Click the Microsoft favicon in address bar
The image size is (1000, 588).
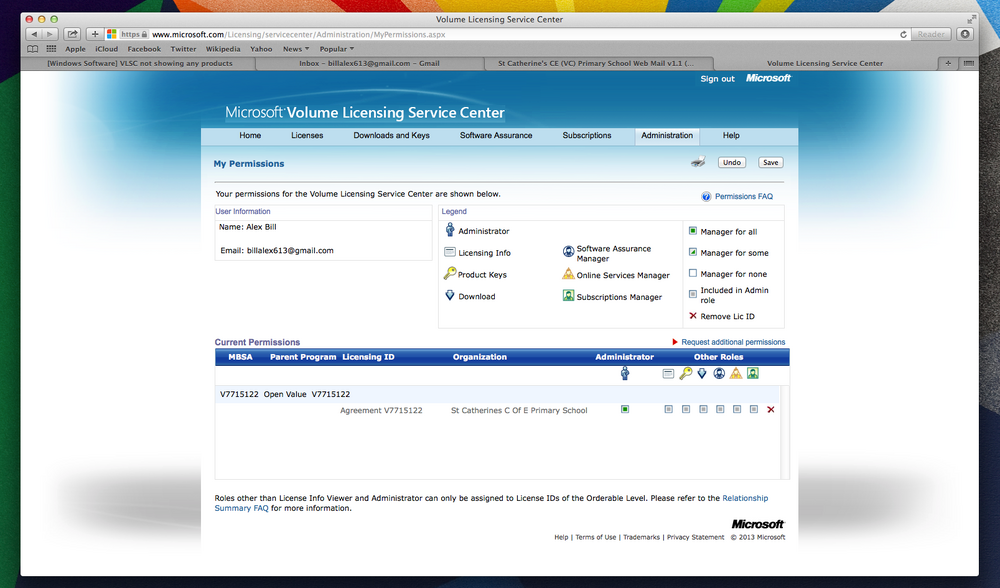112,34
